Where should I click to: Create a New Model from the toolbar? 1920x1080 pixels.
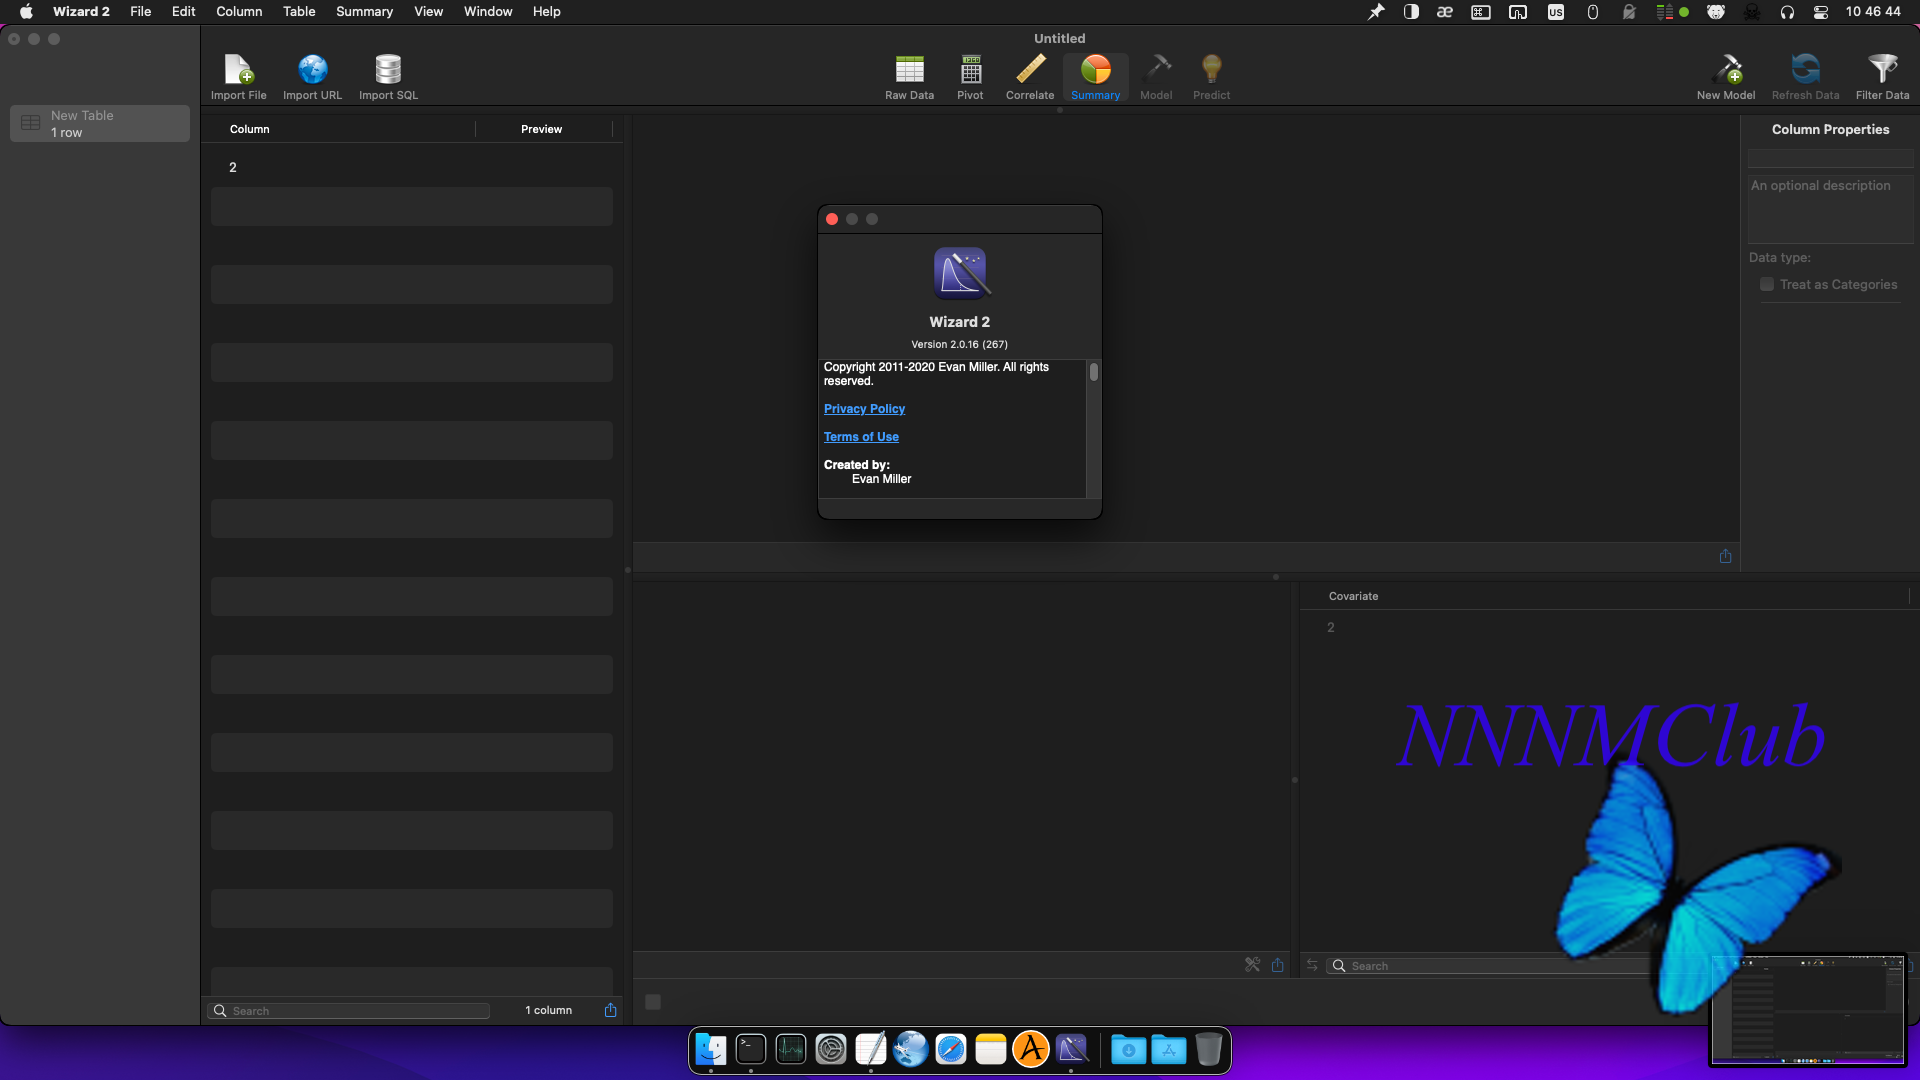1725,77
